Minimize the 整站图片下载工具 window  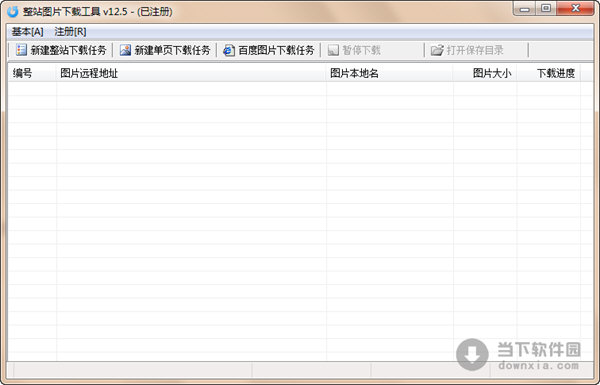[524, 8]
